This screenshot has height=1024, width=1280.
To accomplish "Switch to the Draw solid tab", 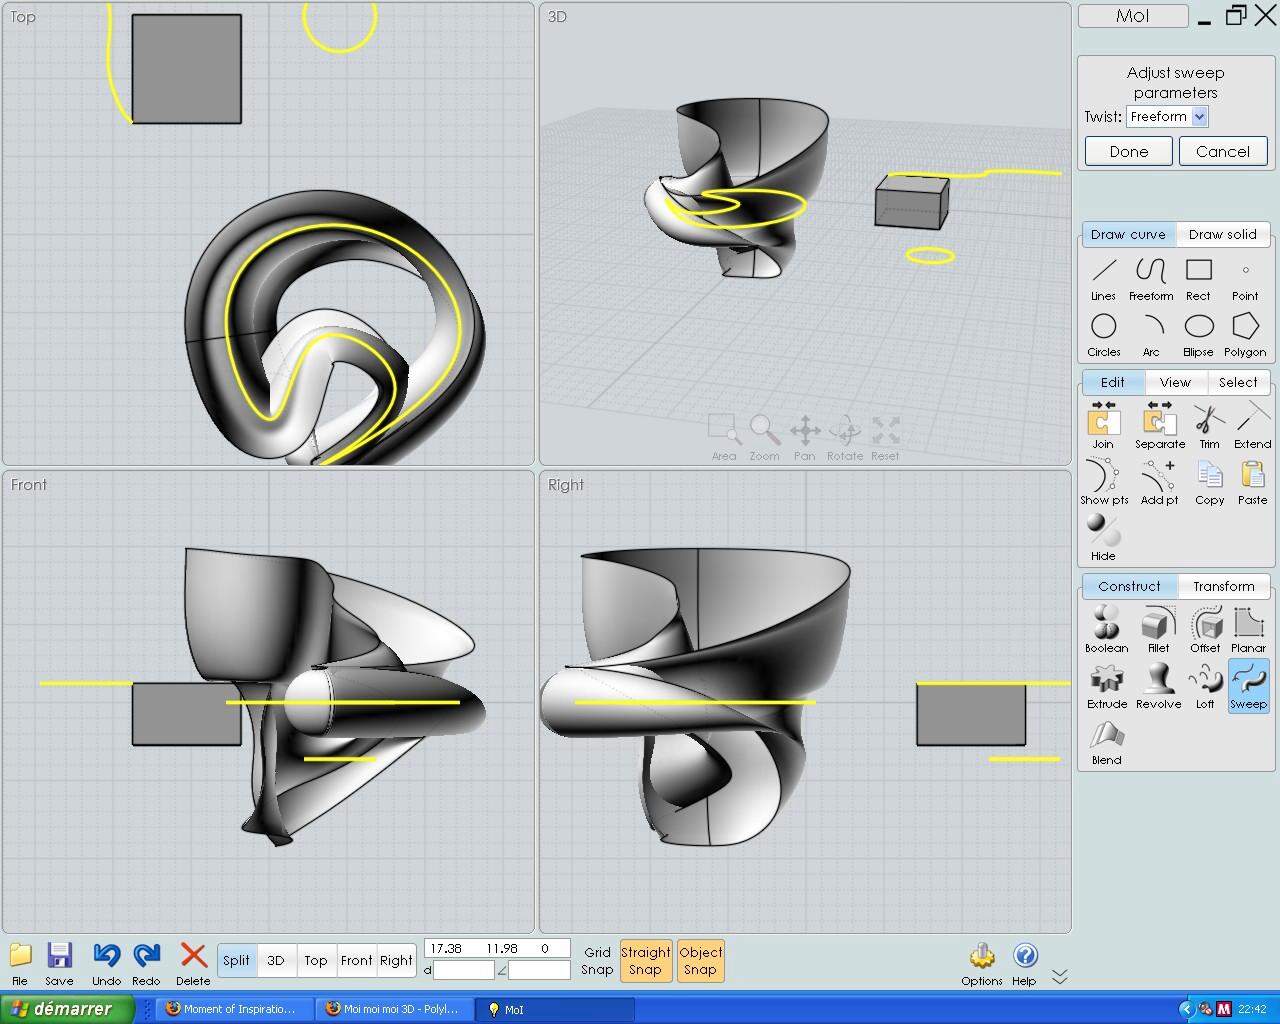I will click(x=1222, y=235).
